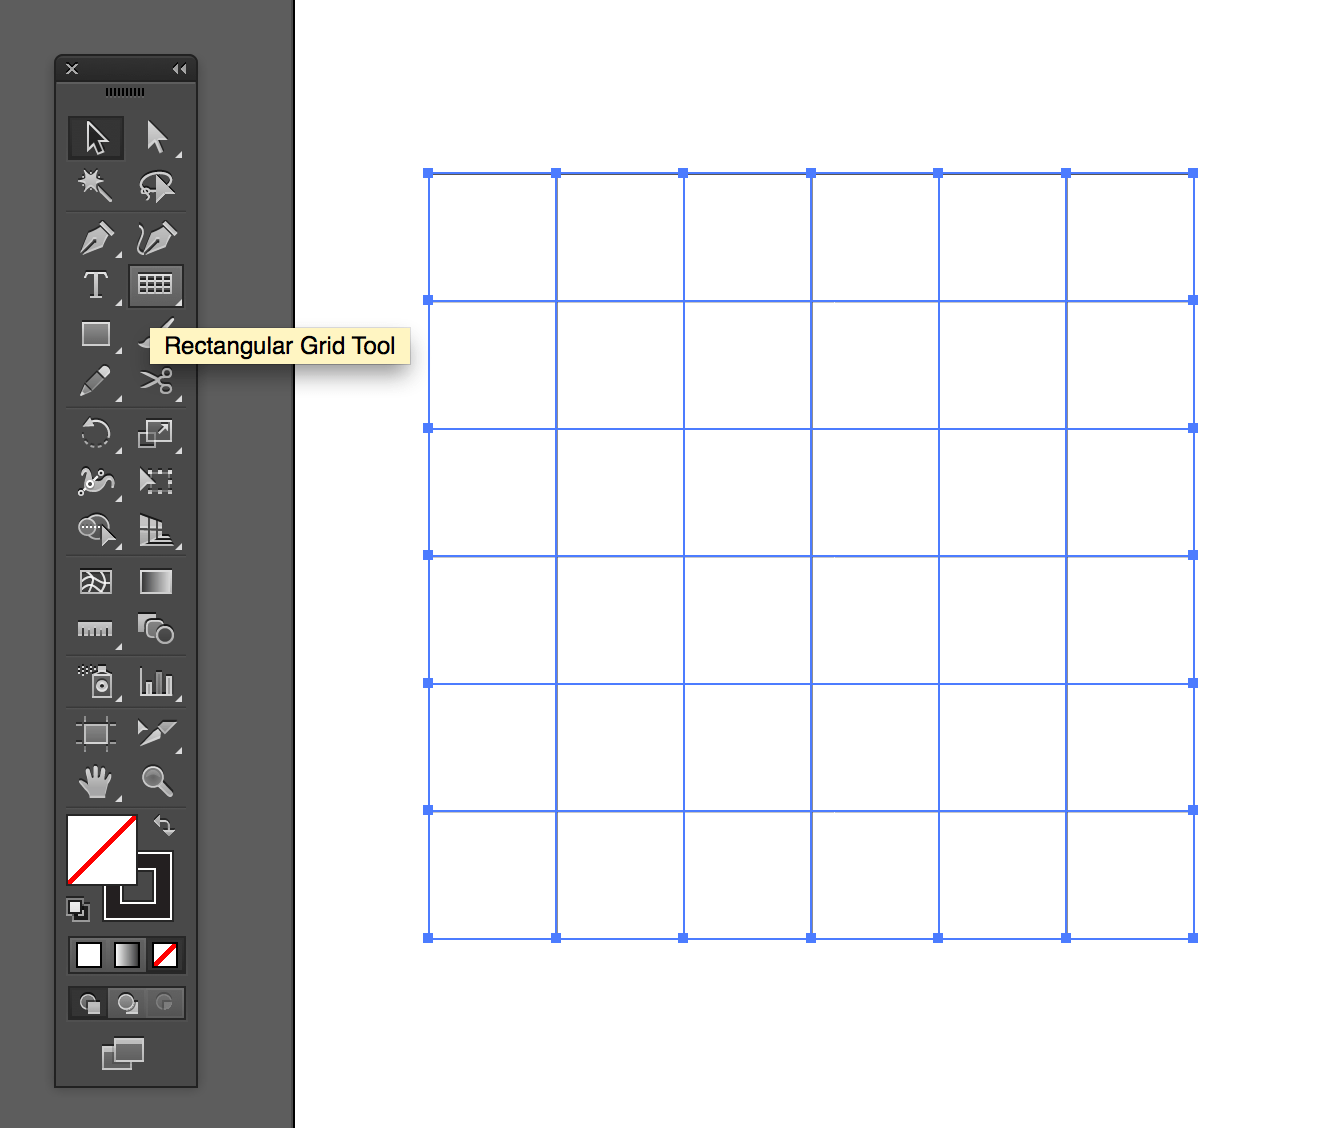
Task: Swap fill and stroke colors
Action: click(165, 826)
